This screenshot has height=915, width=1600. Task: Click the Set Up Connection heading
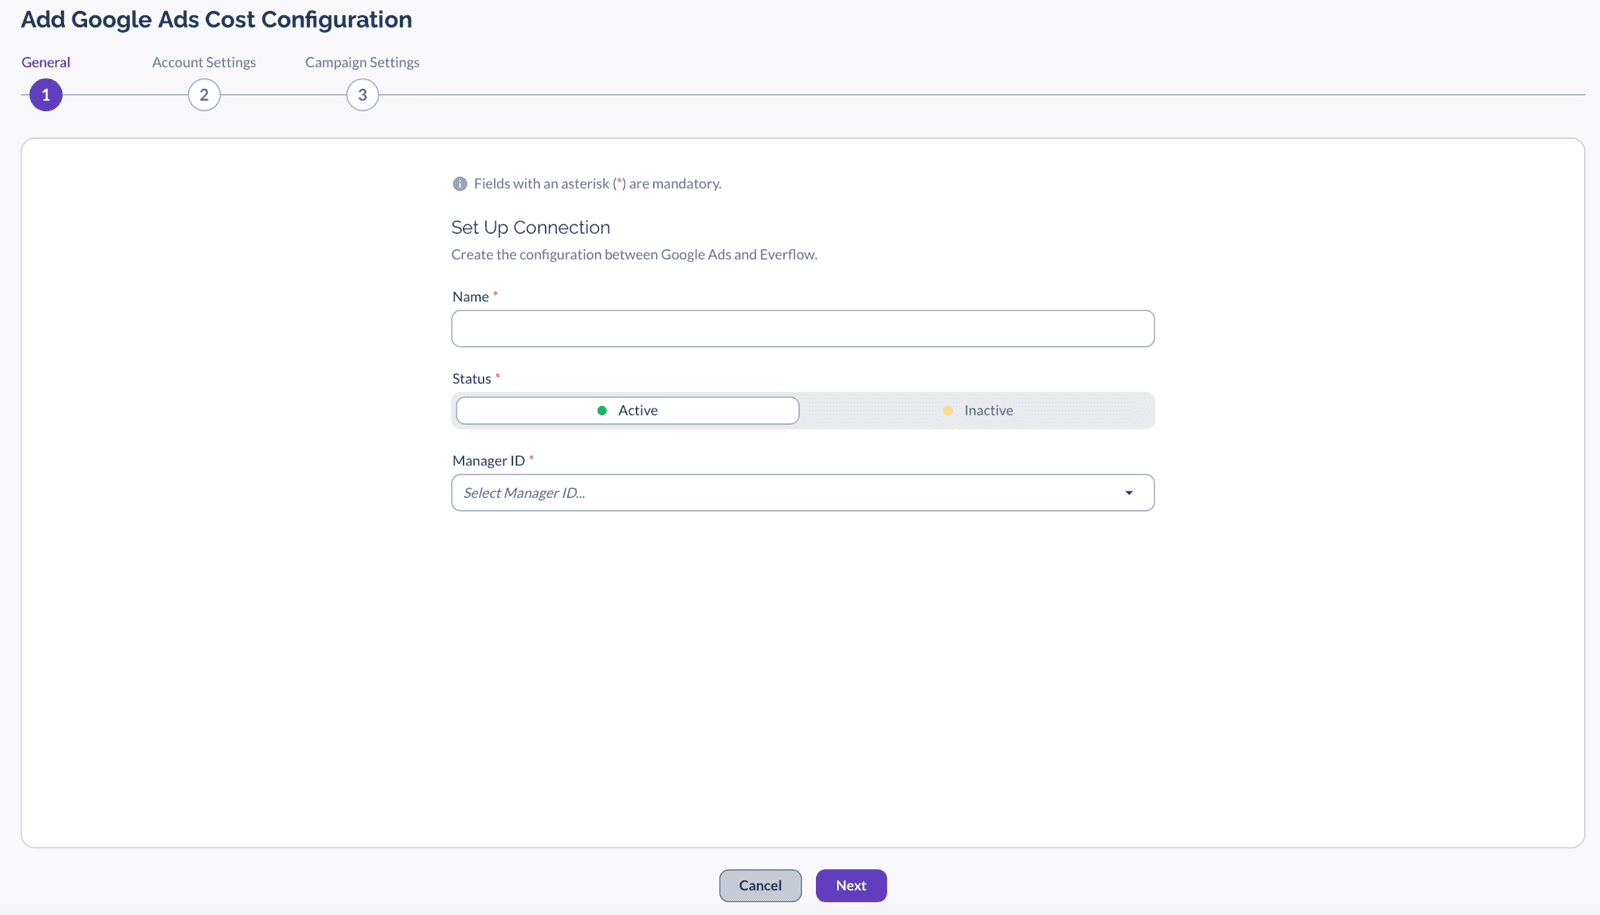[530, 228]
